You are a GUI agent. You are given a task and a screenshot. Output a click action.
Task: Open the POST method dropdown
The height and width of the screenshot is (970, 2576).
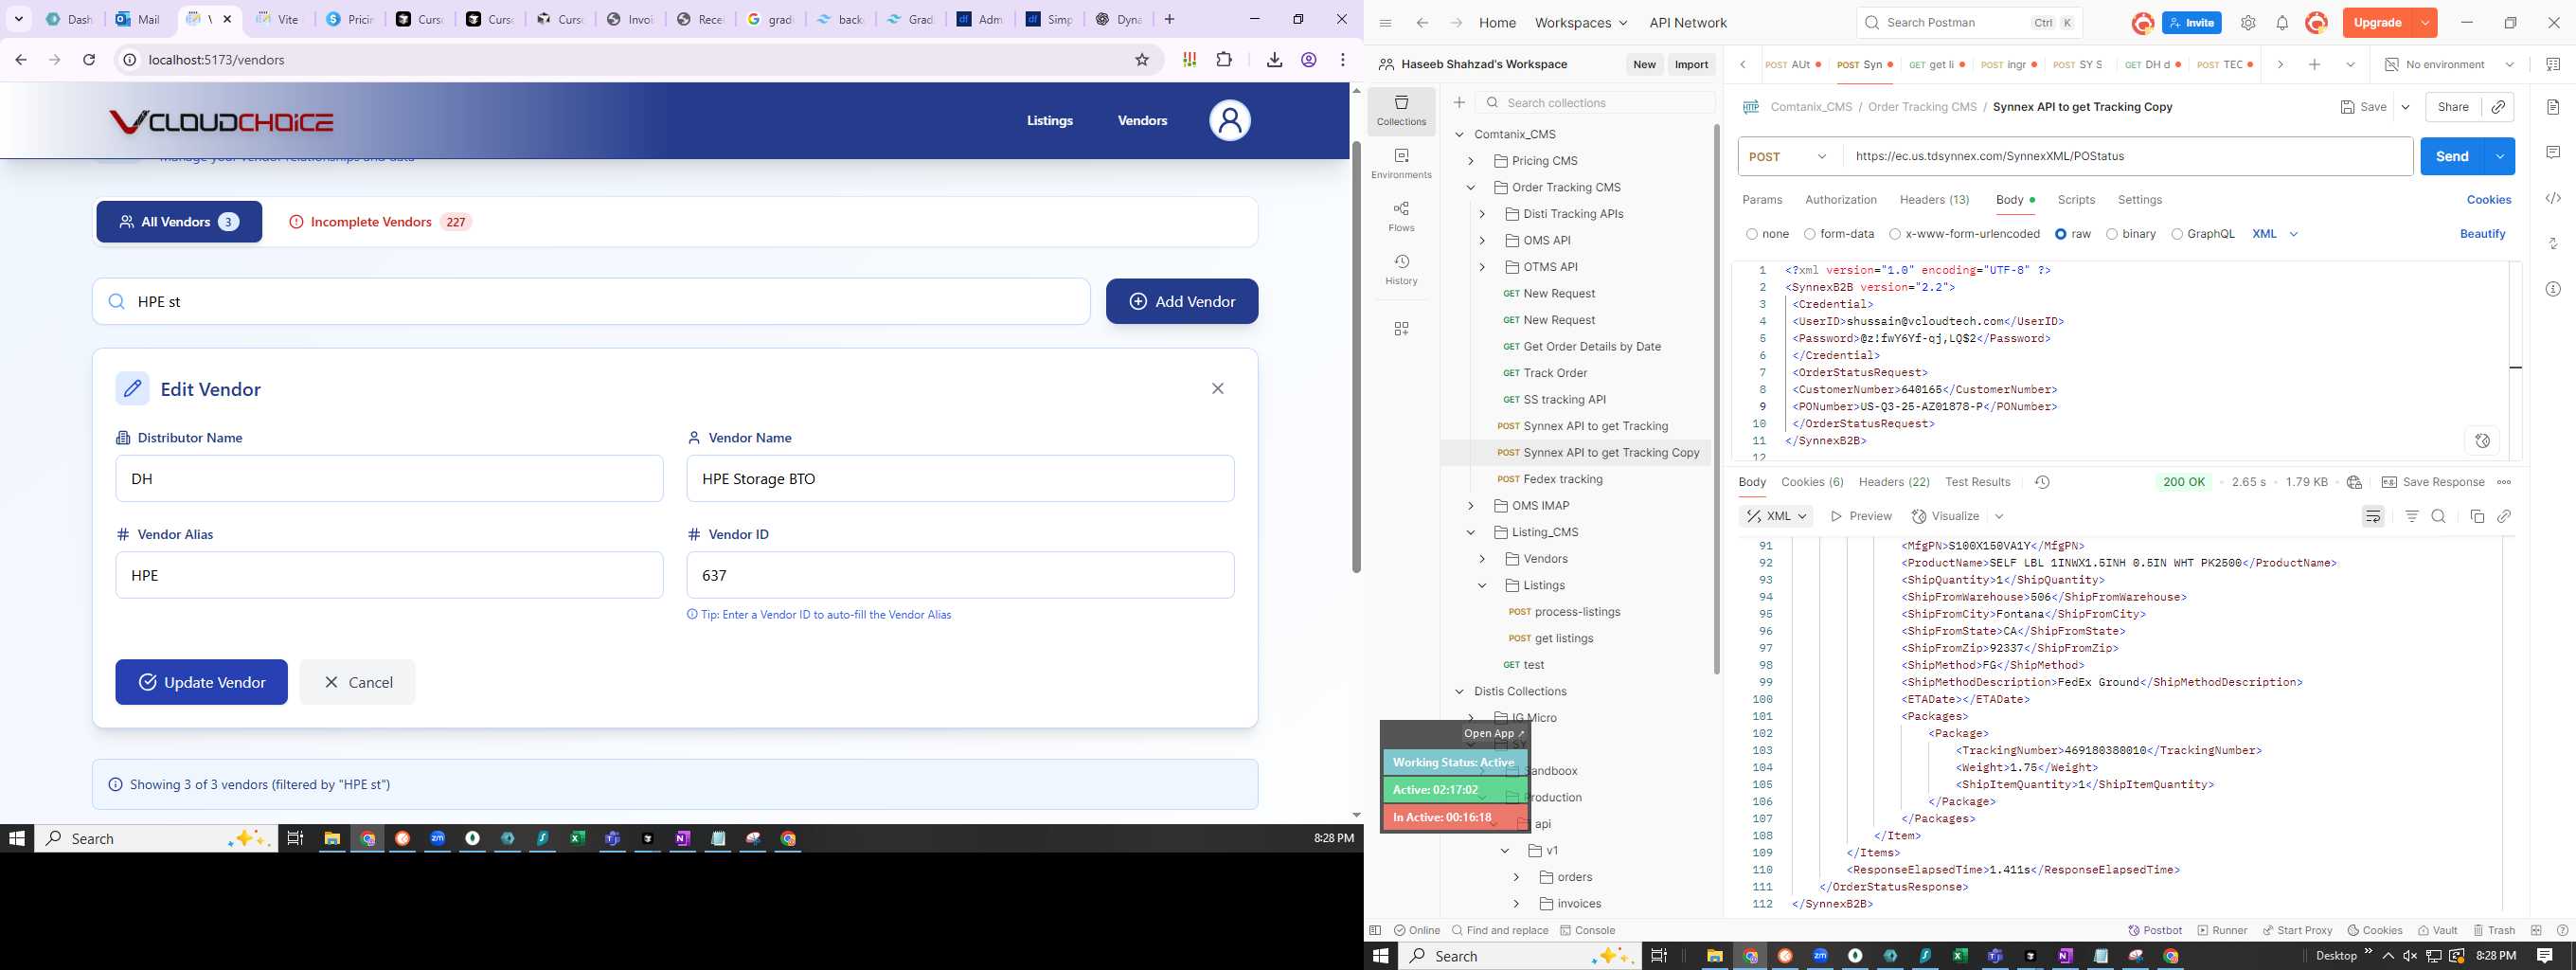click(1789, 157)
